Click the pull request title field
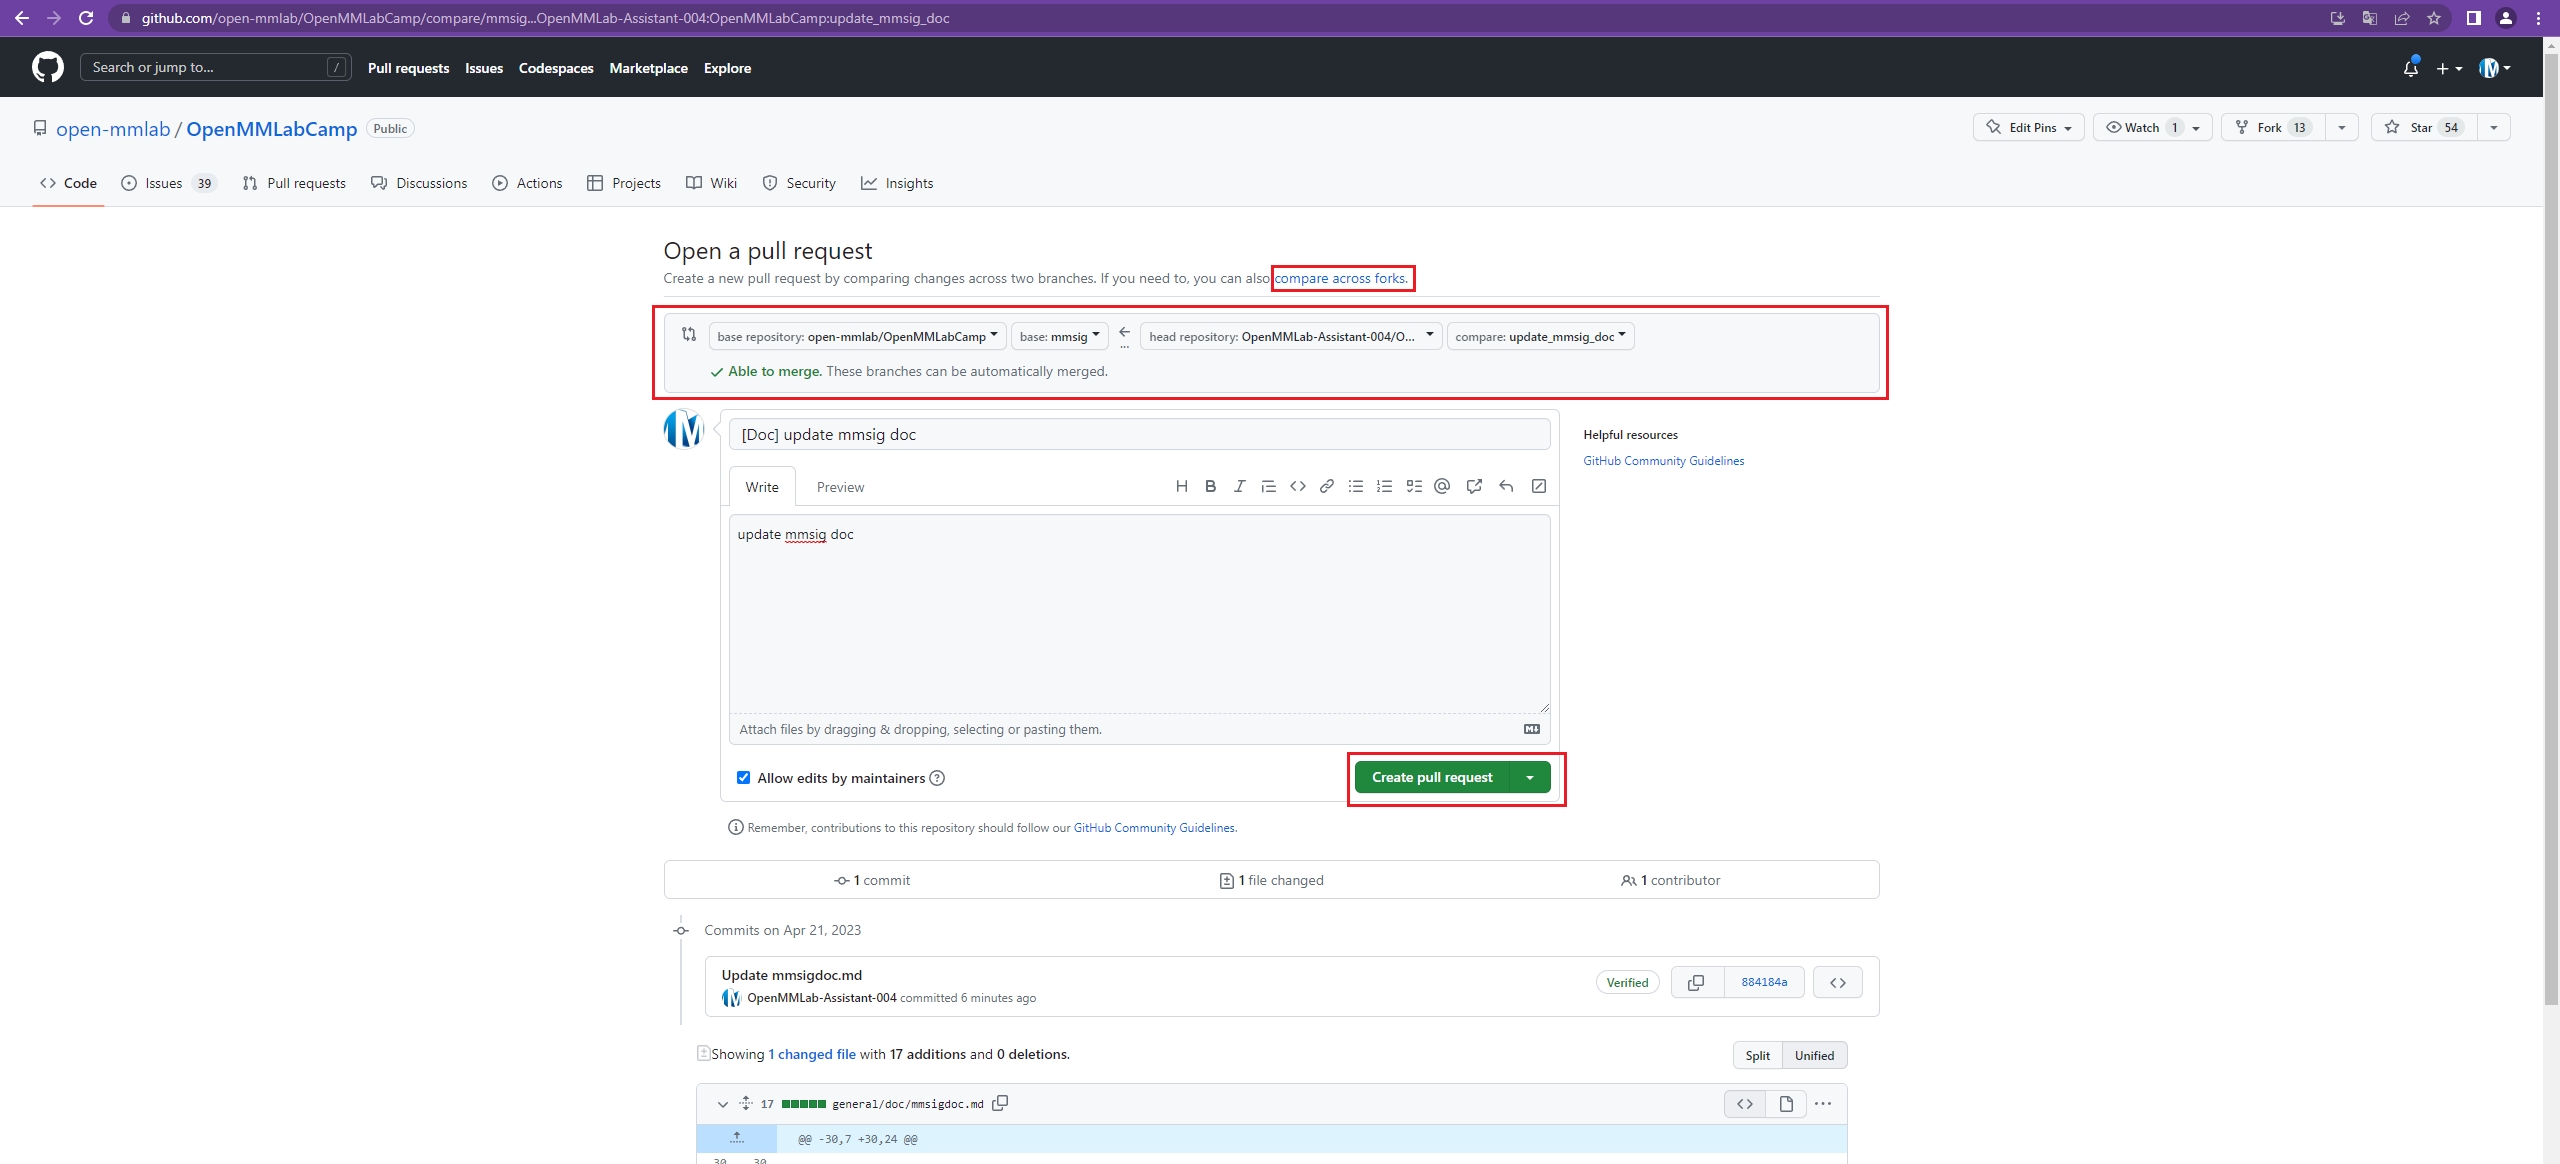 (1138, 434)
